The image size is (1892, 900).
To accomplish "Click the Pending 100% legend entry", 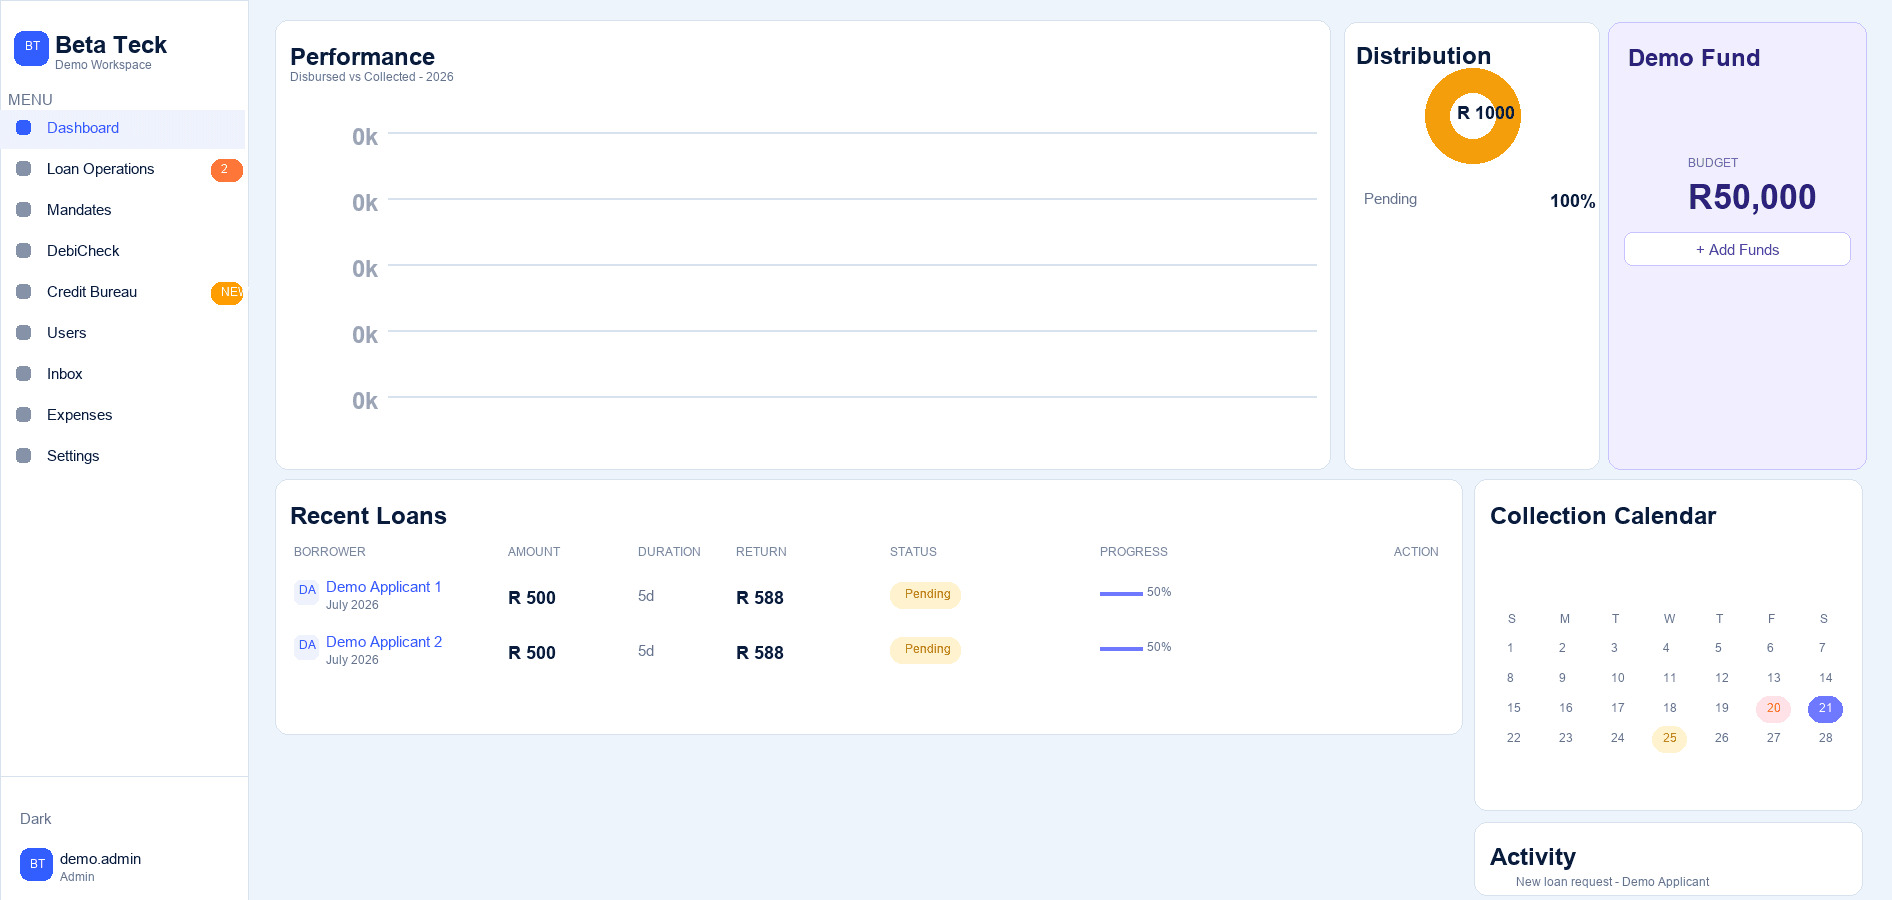I will point(1479,200).
